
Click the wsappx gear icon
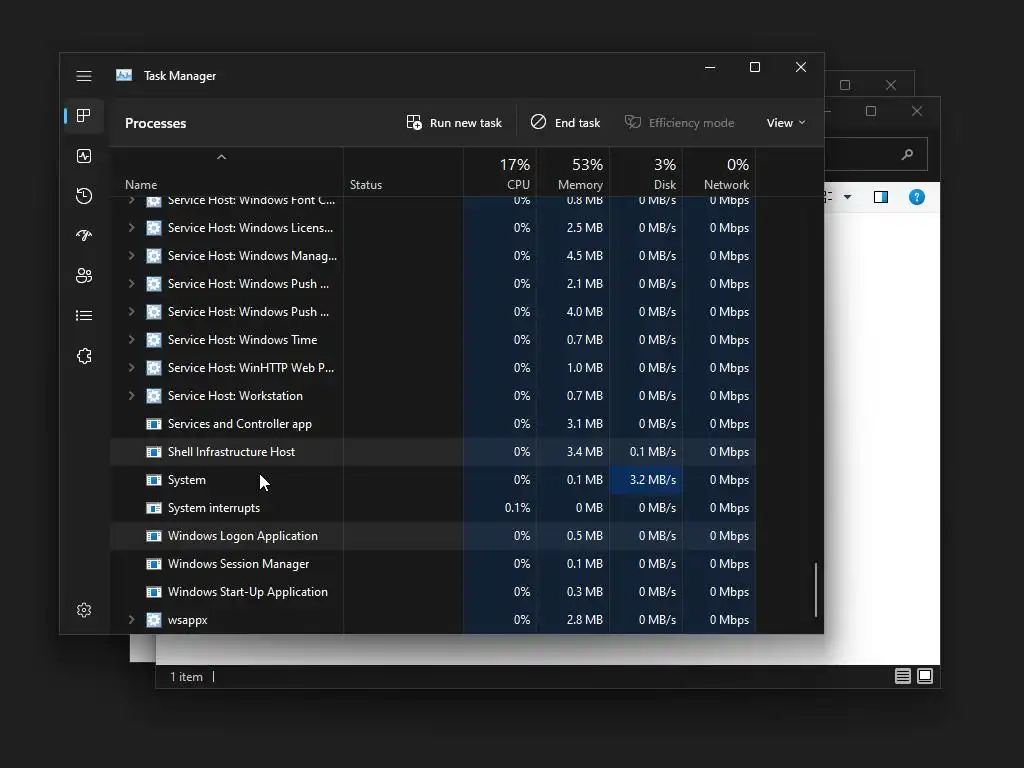[153, 620]
